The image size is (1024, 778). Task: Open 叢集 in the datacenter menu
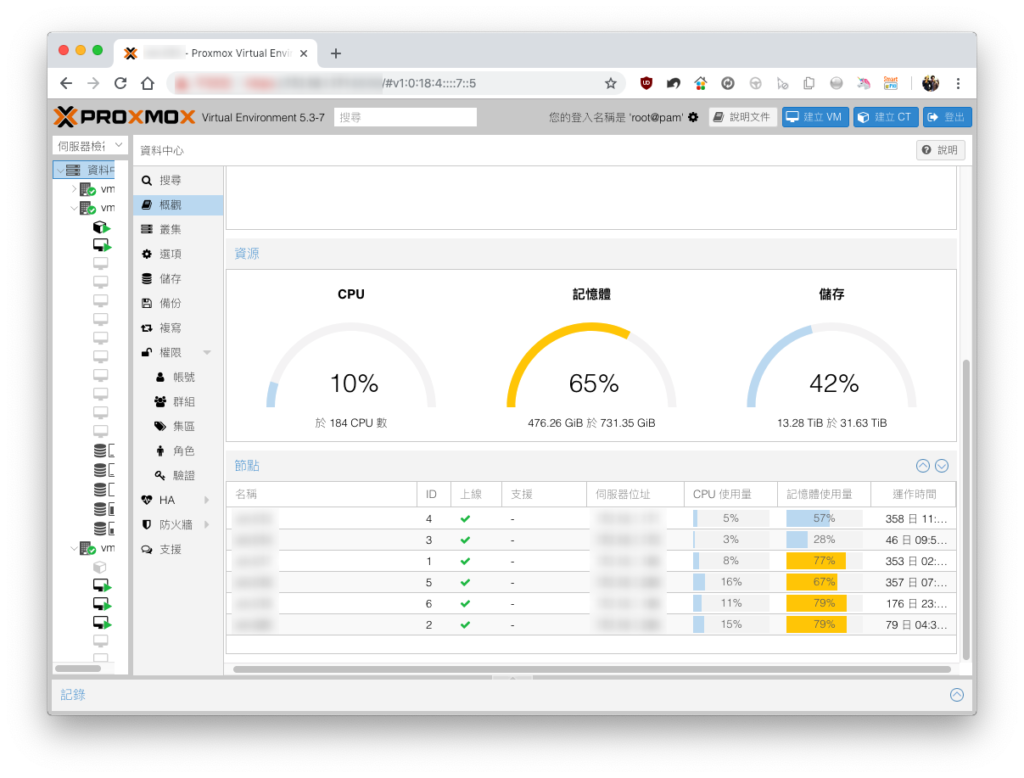(x=178, y=229)
